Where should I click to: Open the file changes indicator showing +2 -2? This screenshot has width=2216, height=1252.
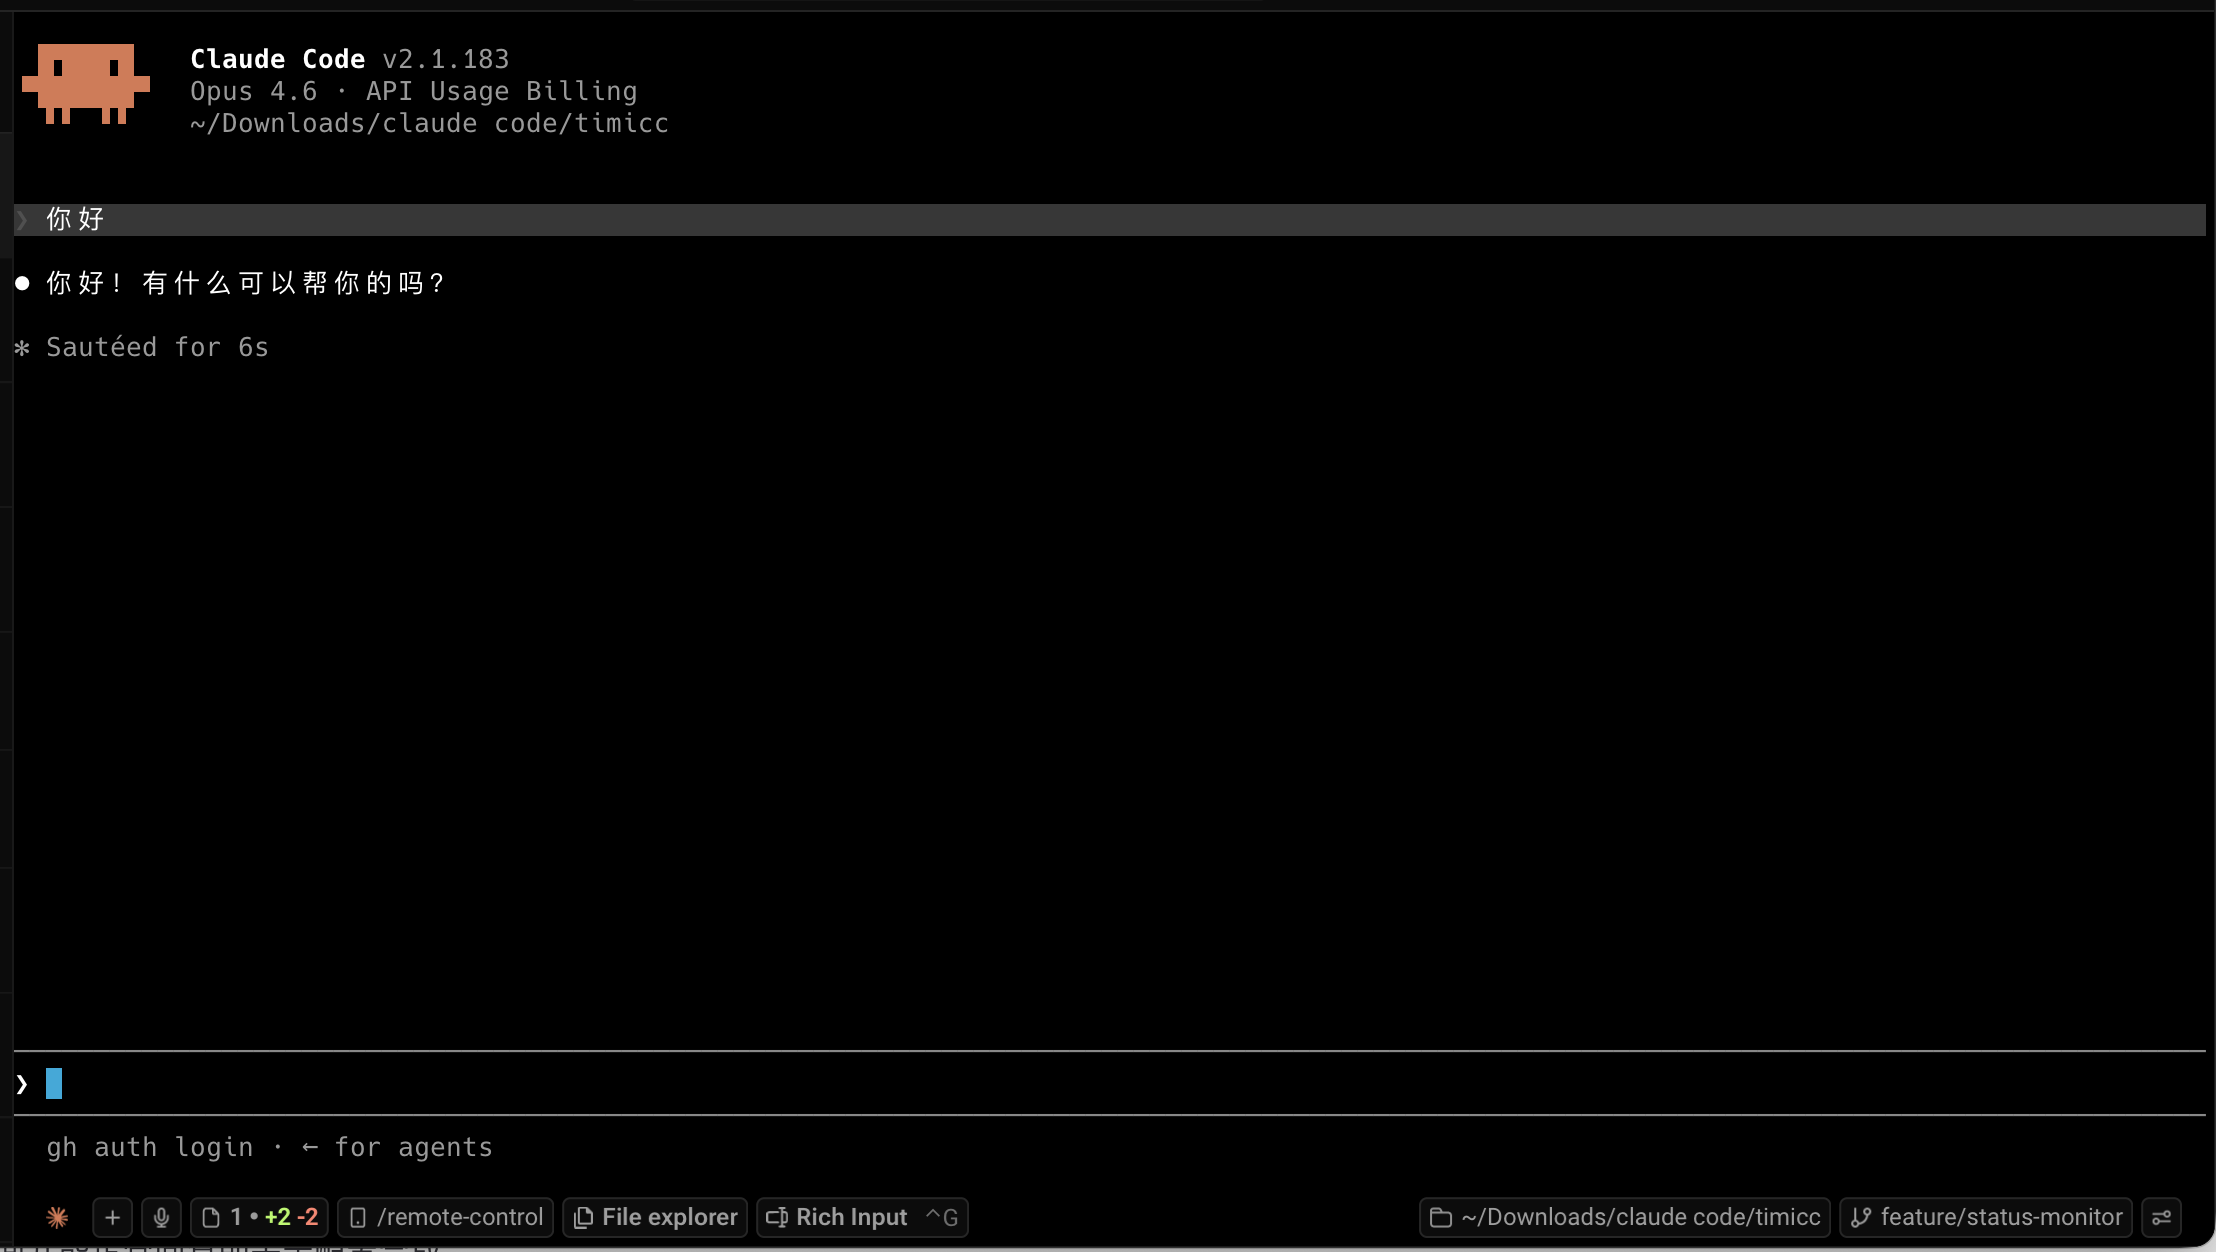tap(260, 1217)
